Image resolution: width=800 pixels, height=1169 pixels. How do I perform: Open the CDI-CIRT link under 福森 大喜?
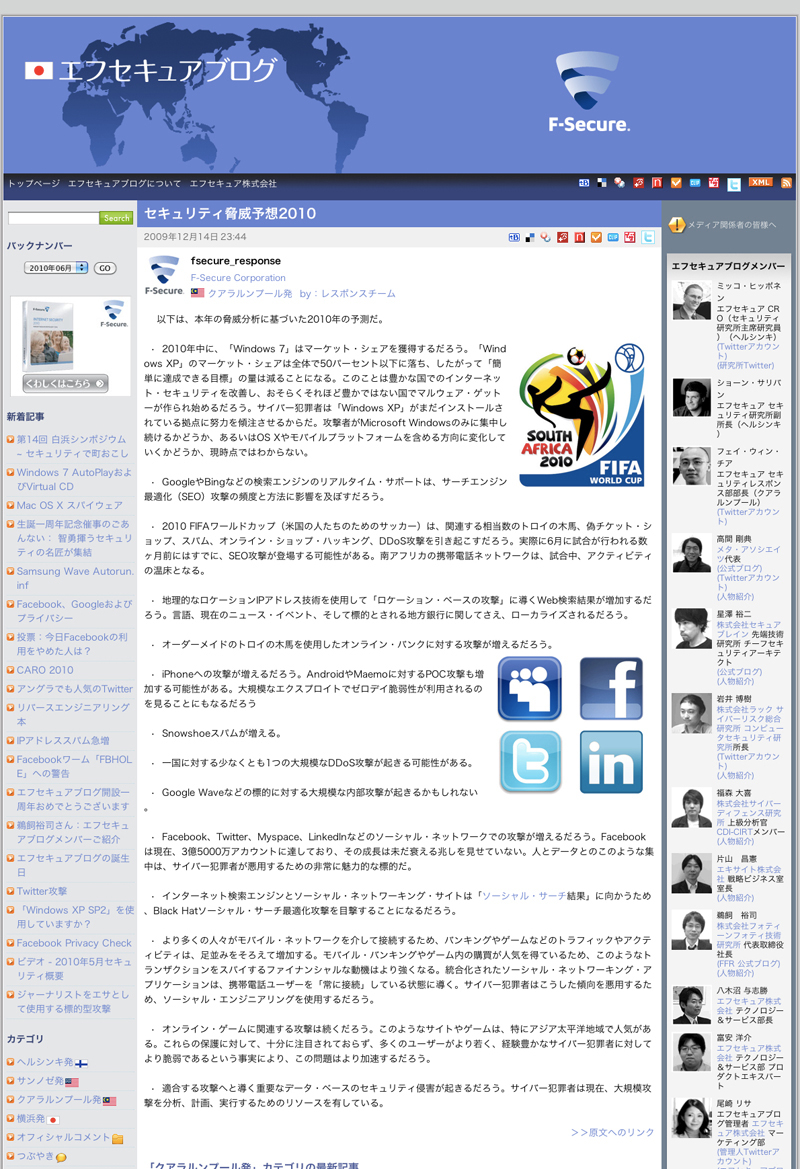click(734, 831)
